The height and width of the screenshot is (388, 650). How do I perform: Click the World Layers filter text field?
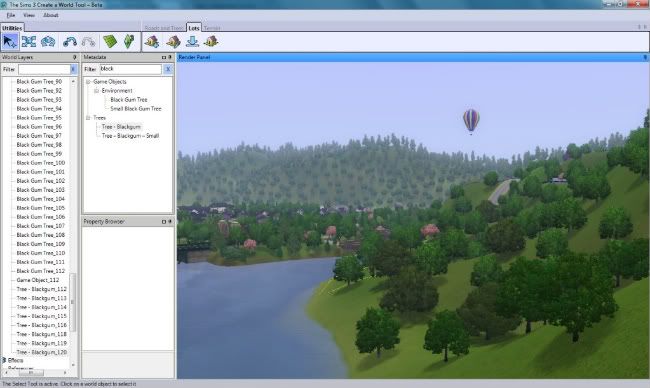tap(44, 69)
